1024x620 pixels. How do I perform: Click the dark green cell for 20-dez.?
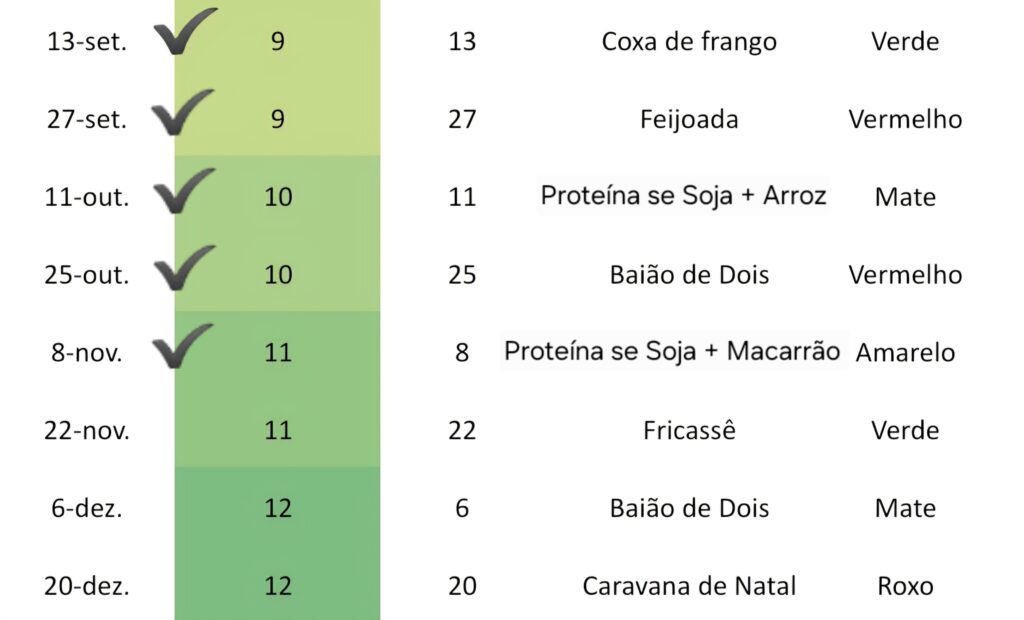[x=278, y=586]
